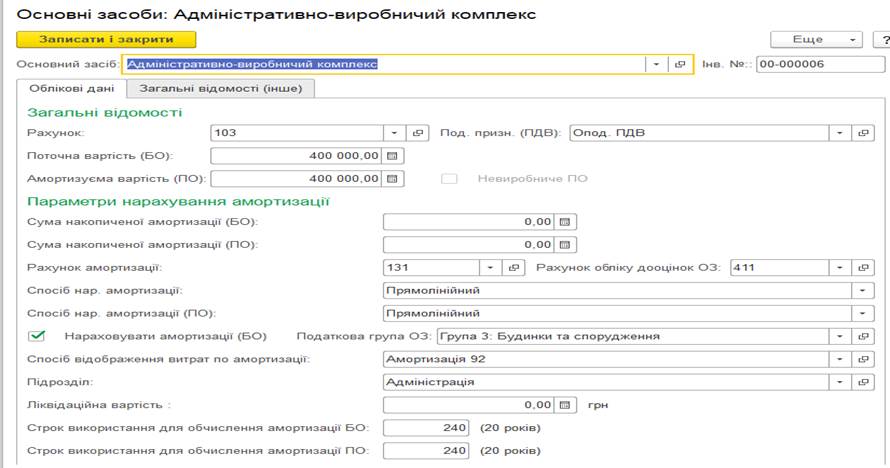Viewport: 890px width, 468px height.
Task: Open linked record icon next to Рахунок 103
Action: pyautogui.click(x=419, y=133)
